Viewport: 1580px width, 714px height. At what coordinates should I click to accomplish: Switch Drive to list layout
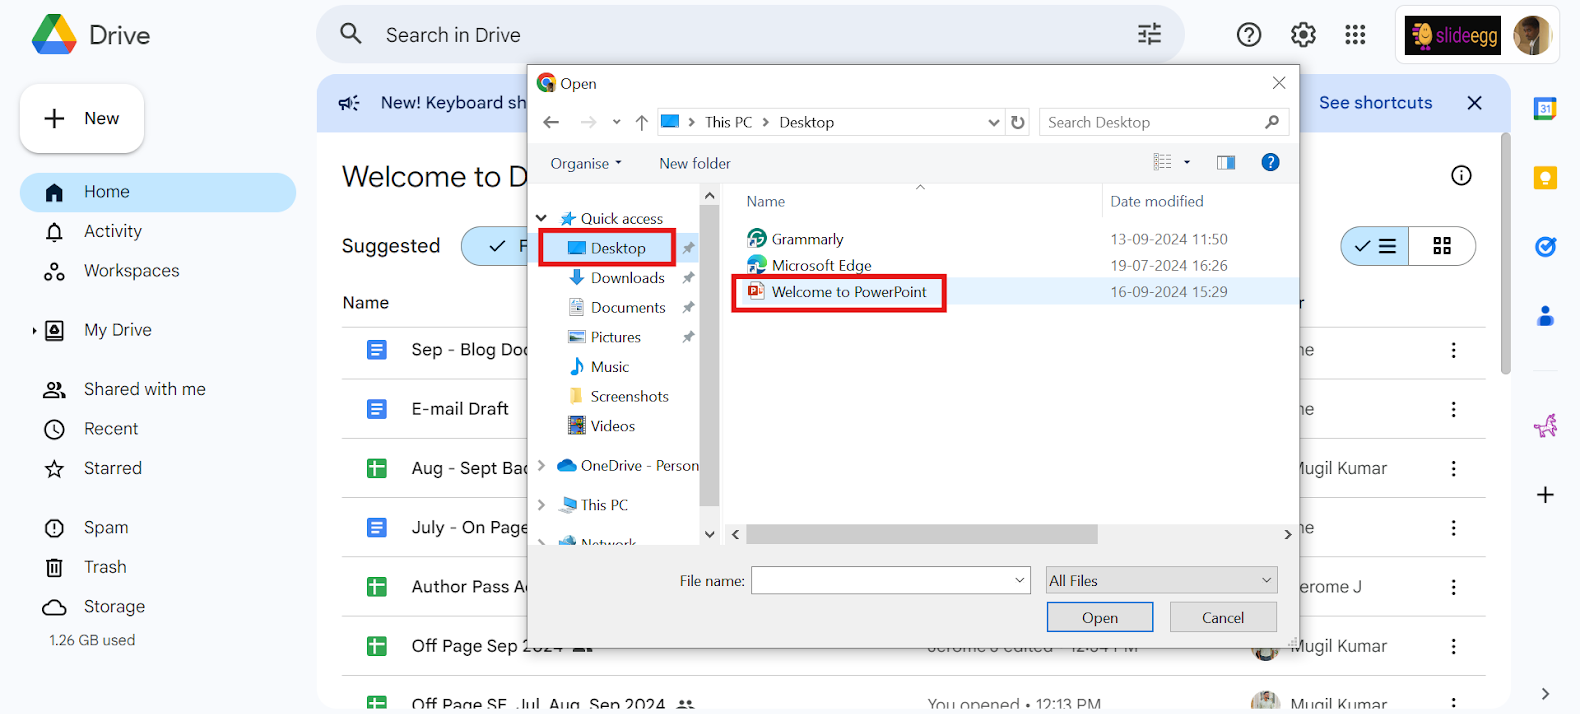[1375, 246]
